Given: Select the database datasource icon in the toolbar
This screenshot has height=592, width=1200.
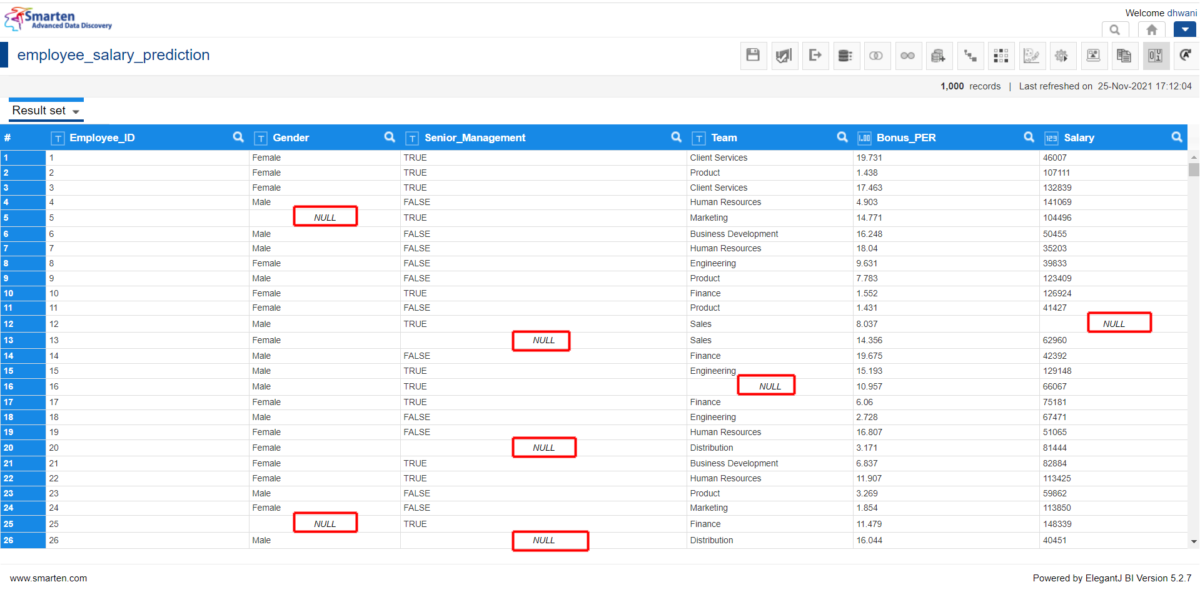Looking at the screenshot, I should [846, 55].
